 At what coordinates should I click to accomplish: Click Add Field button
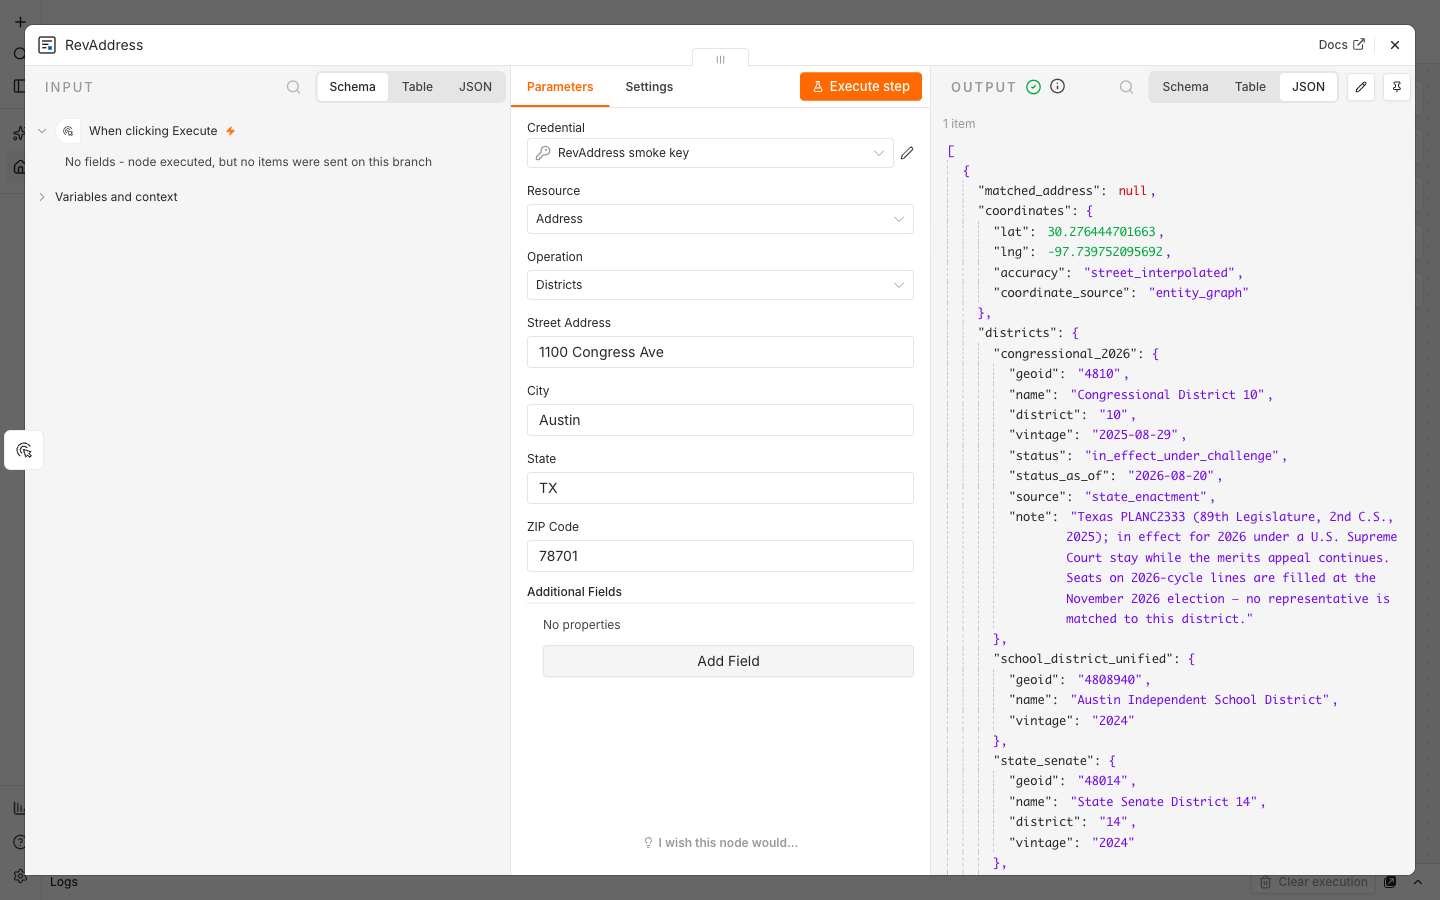pyautogui.click(x=728, y=661)
